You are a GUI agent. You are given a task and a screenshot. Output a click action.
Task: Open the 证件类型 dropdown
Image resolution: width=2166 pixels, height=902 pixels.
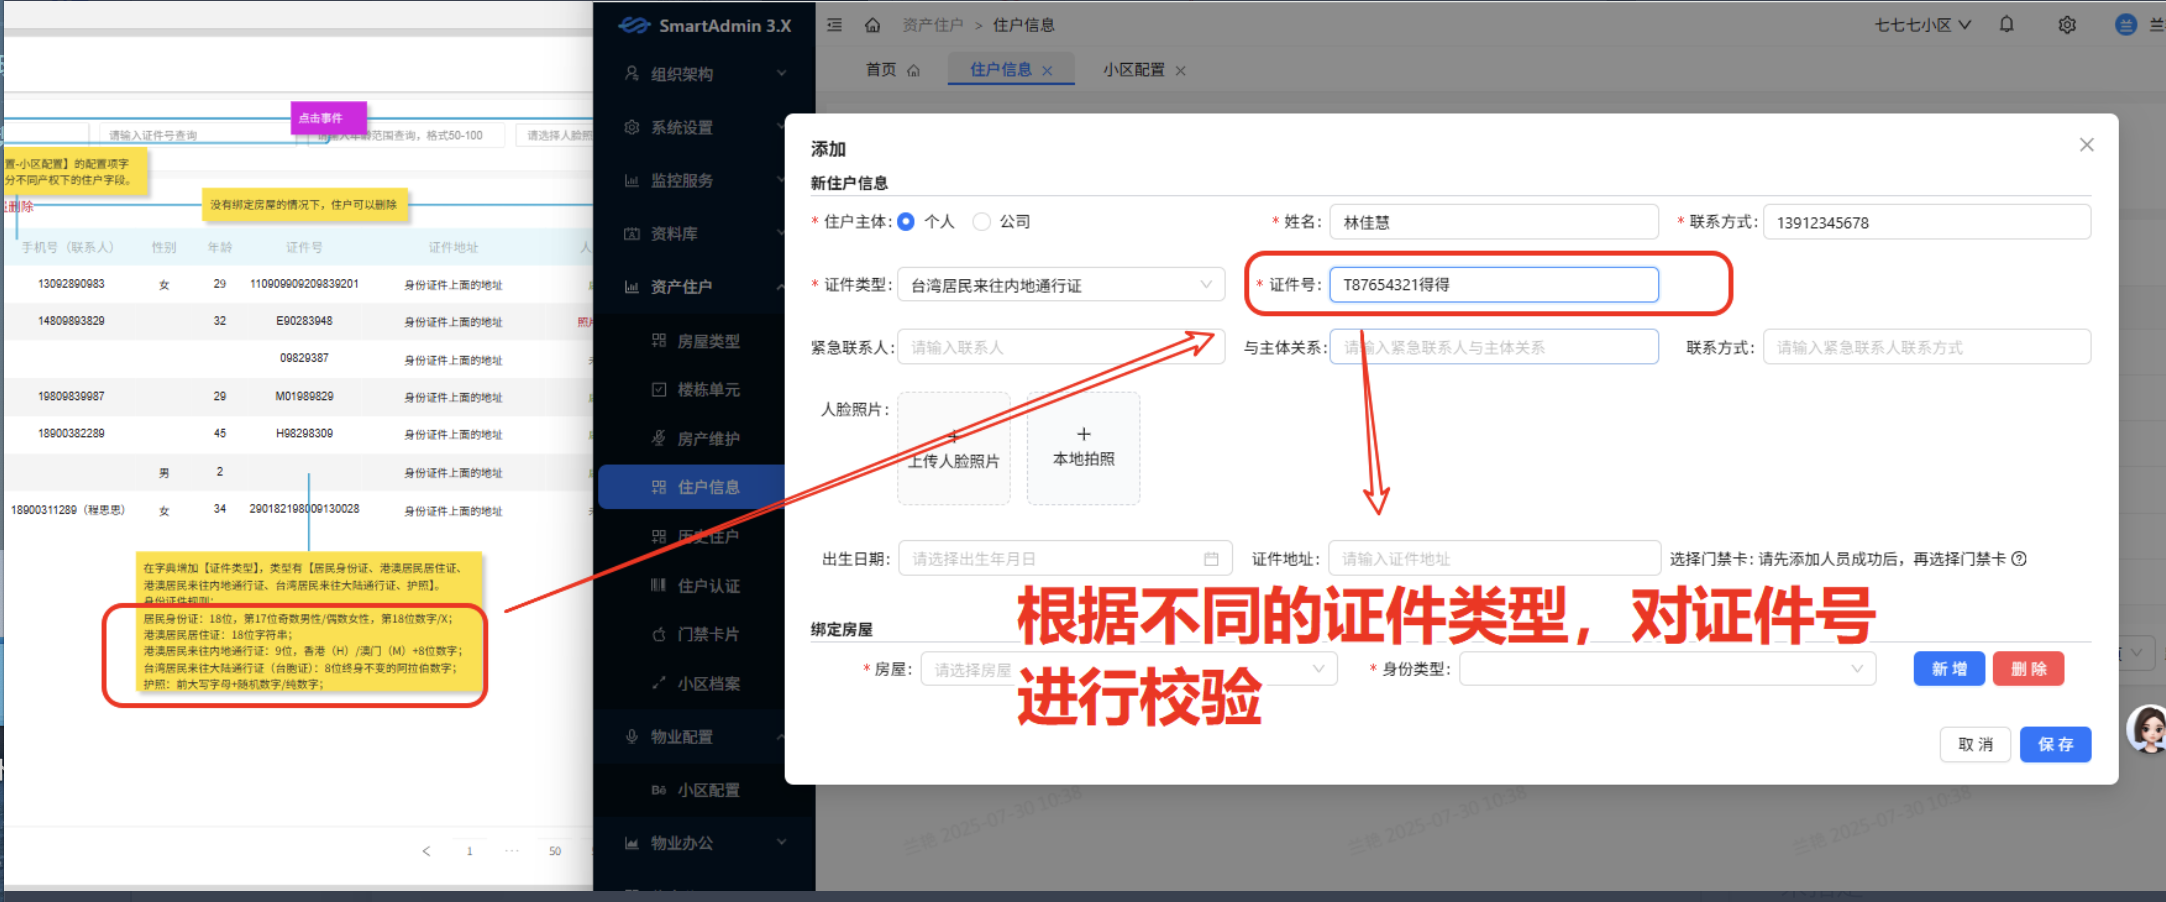click(1060, 285)
